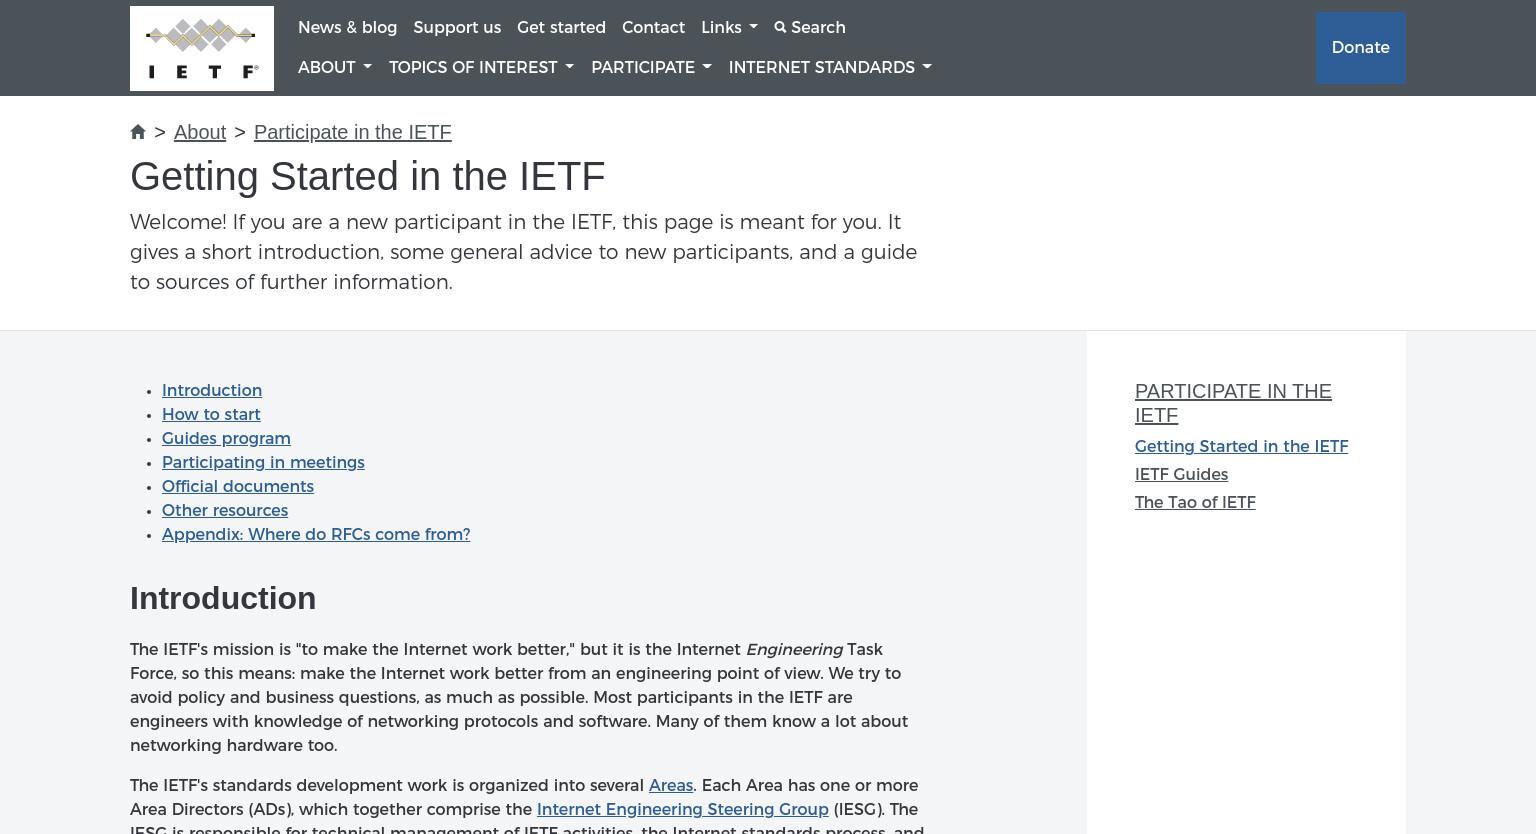This screenshot has width=1536, height=834.
Task: Click the About breadcrumb link
Action: (200, 132)
